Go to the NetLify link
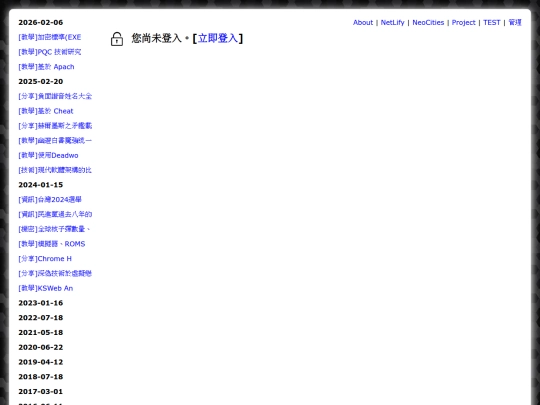The image size is (540, 405). [x=392, y=22]
